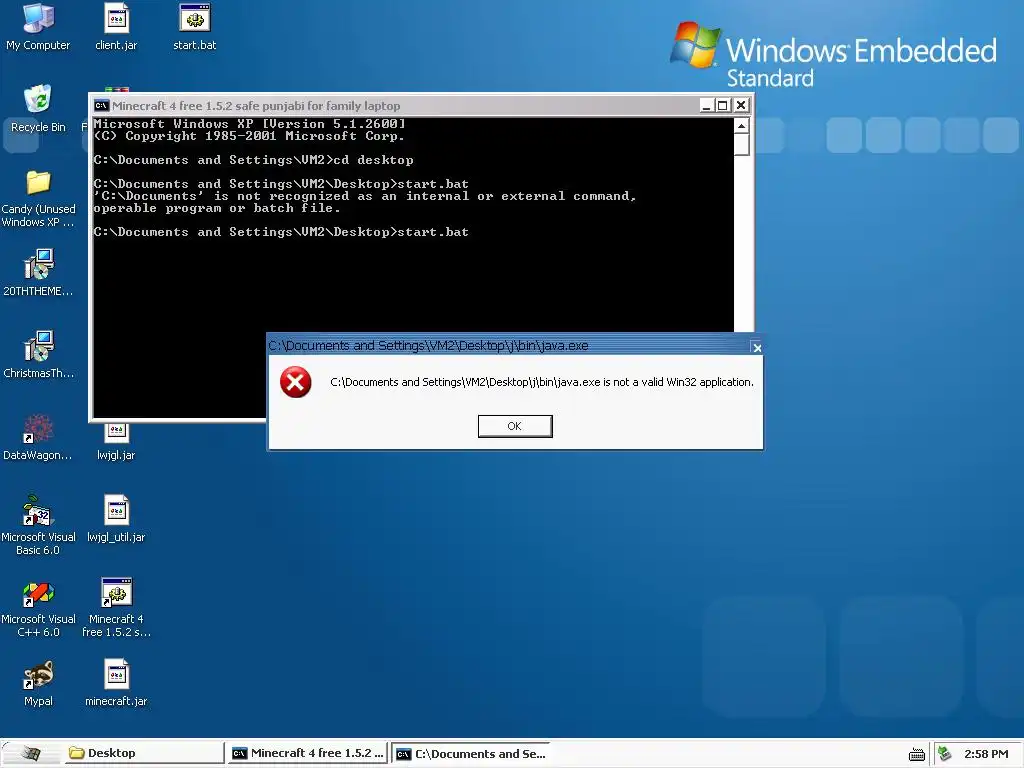The width and height of the screenshot is (1024, 768).
Task: Select the Minecraft 4 free 1.5.2 shortcut
Action: click(116, 608)
